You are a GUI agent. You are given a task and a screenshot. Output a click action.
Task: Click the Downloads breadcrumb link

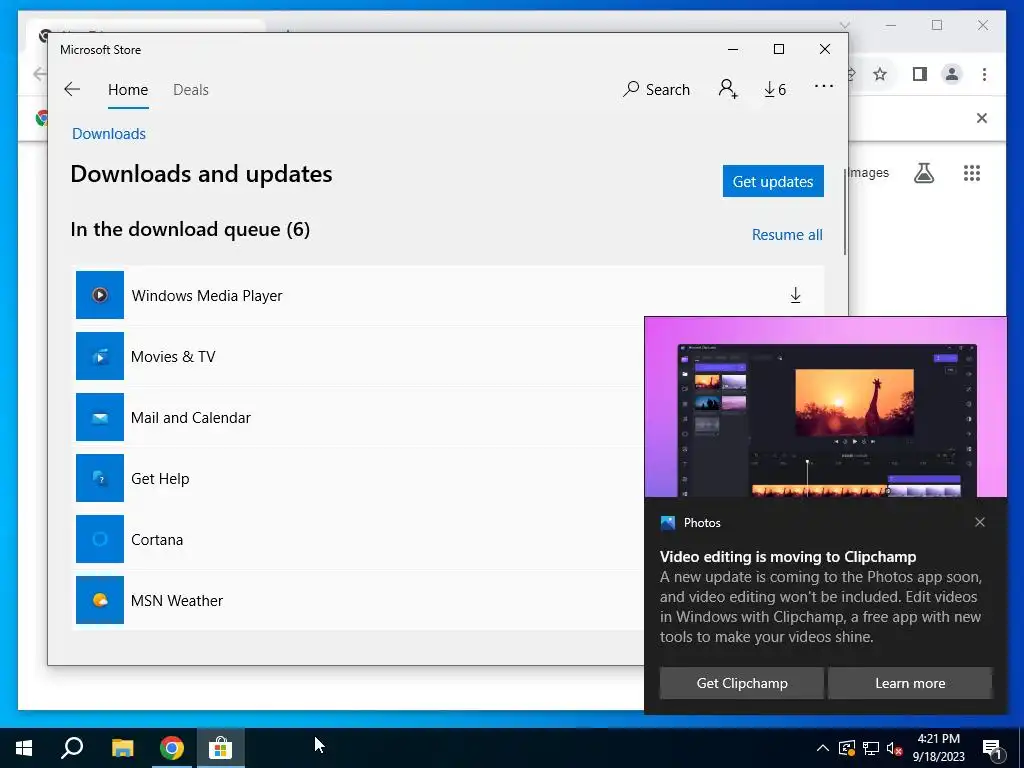pyautogui.click(x=109, y=133)
